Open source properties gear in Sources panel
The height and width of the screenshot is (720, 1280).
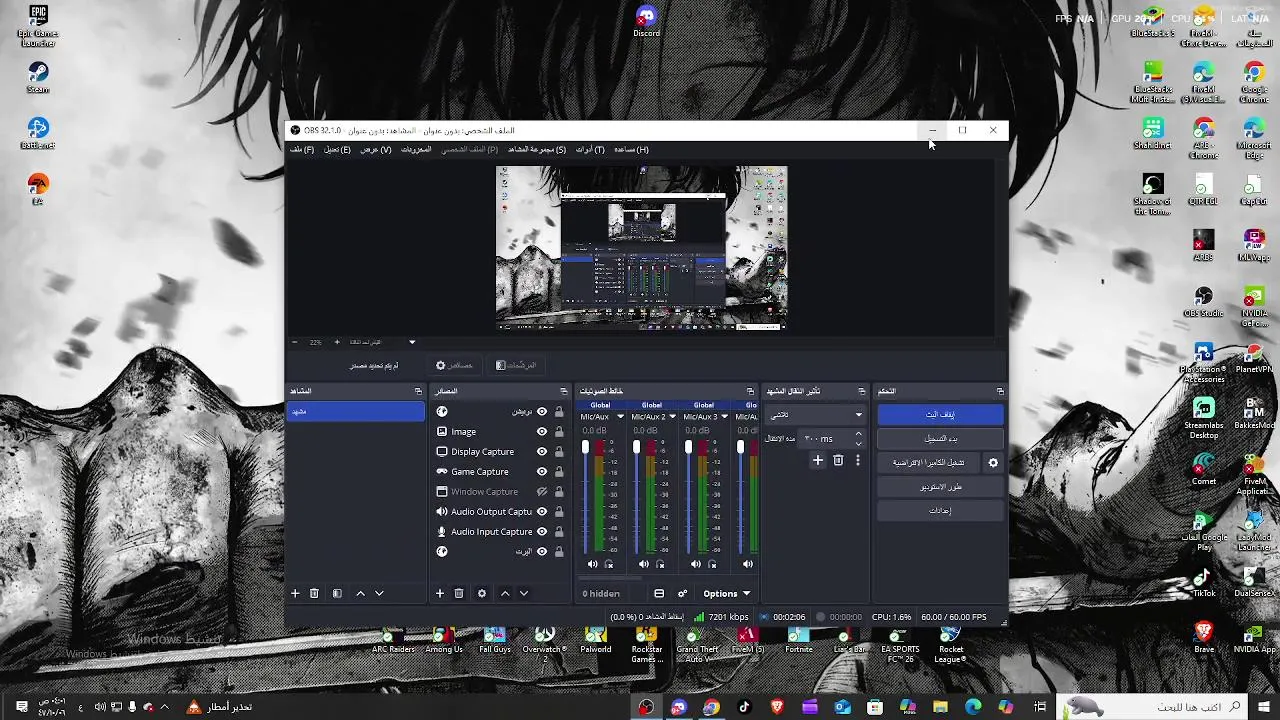click(x=482, y=593)
